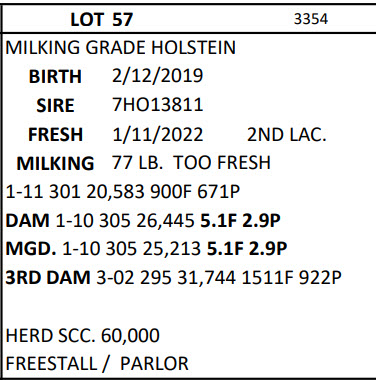The image size is (376, 380).
Task: Click the sire code 7HO13811
Action: click(158, 105)
